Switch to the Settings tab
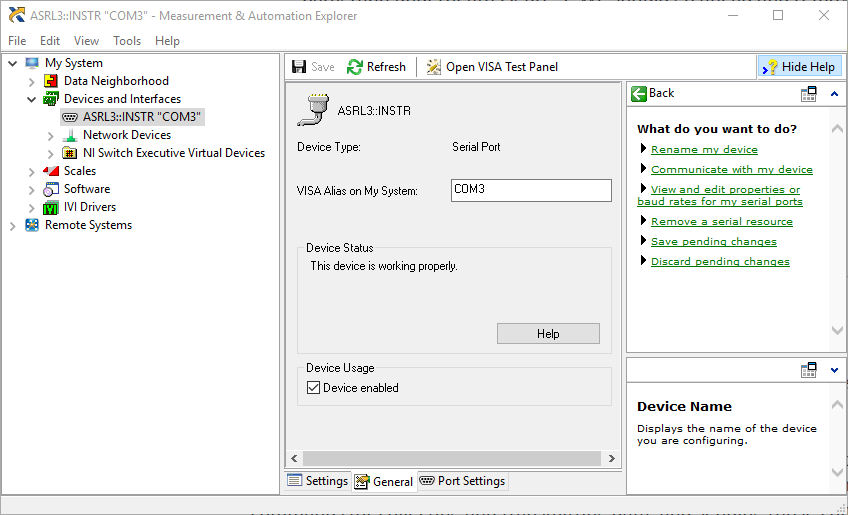The height and width of the screenshot is (515, 848). [317, 481]
